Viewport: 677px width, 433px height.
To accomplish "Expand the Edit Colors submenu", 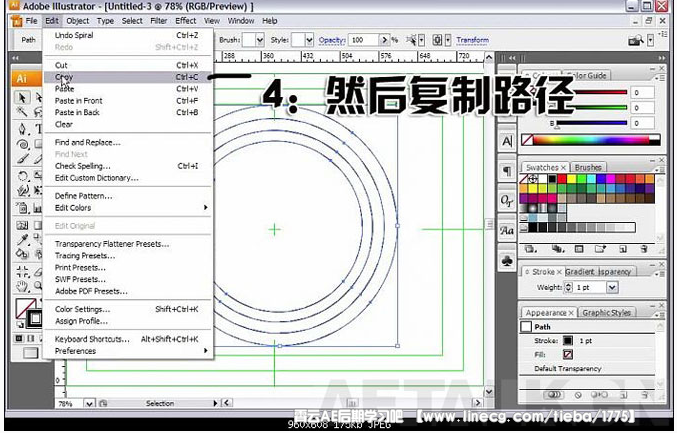I will coord(206,208).
